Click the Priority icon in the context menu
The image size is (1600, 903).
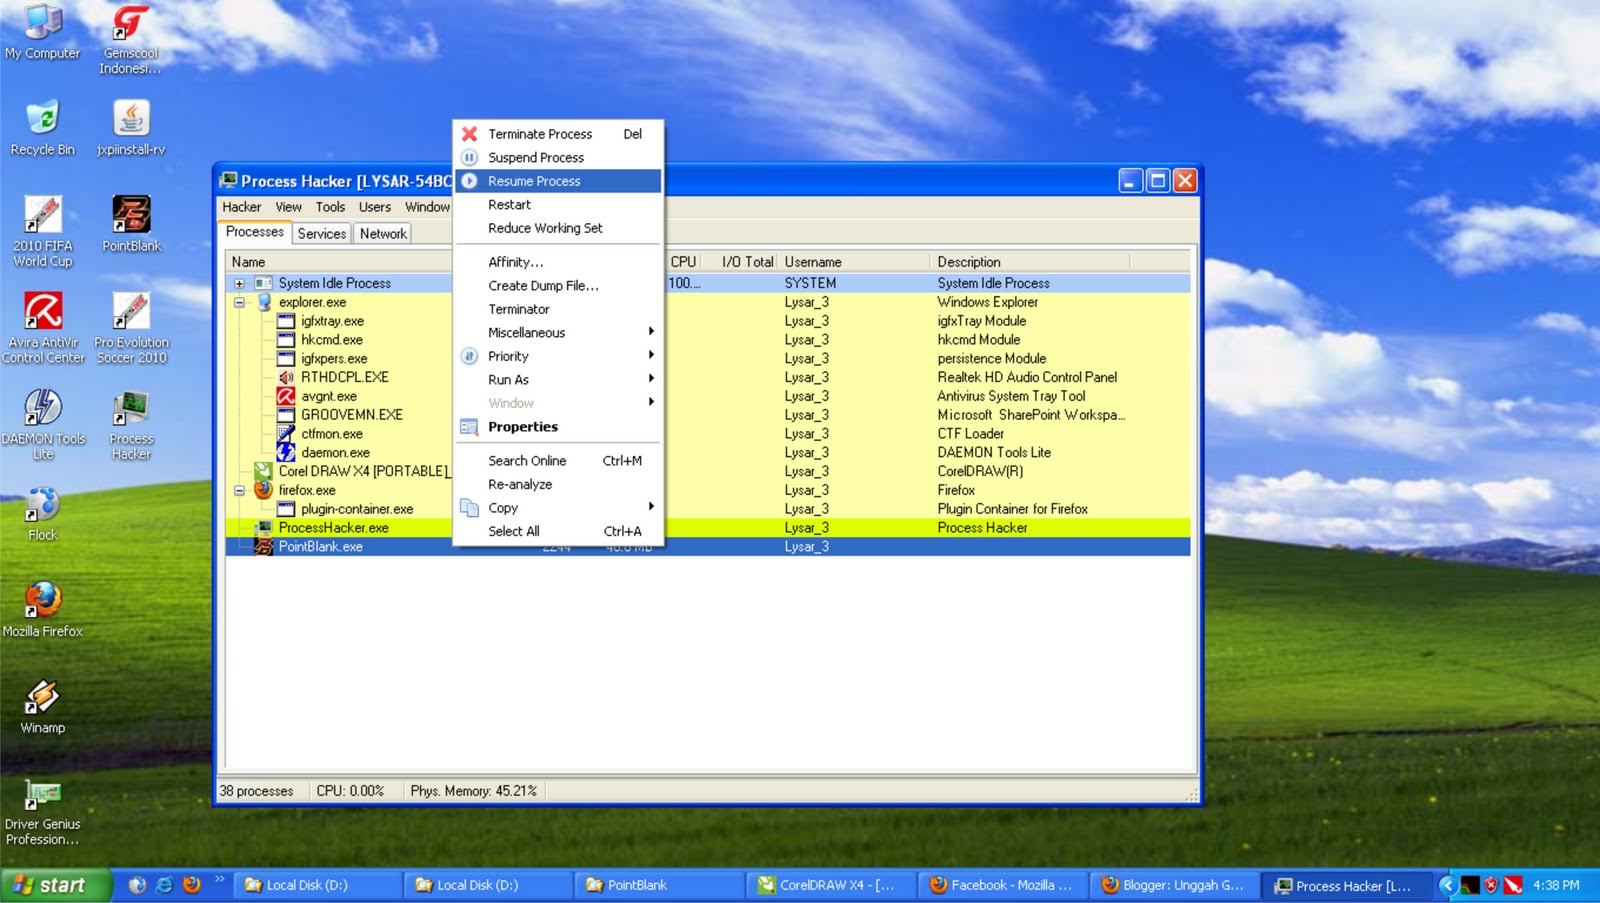468,355
